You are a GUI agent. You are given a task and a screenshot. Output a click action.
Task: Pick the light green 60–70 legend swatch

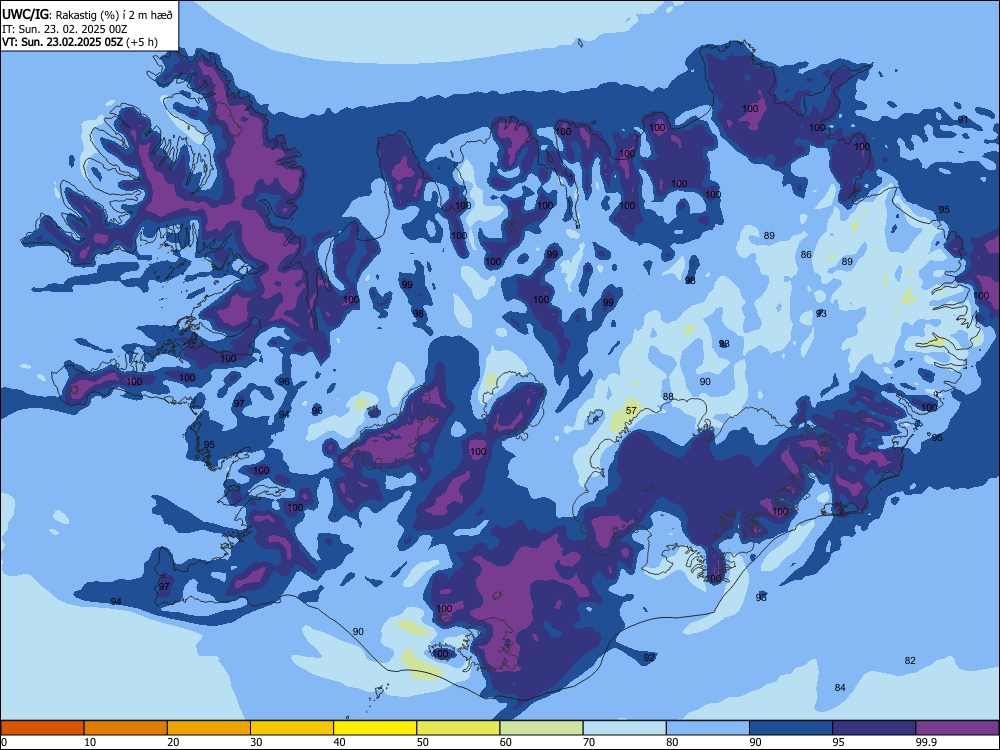541,728
